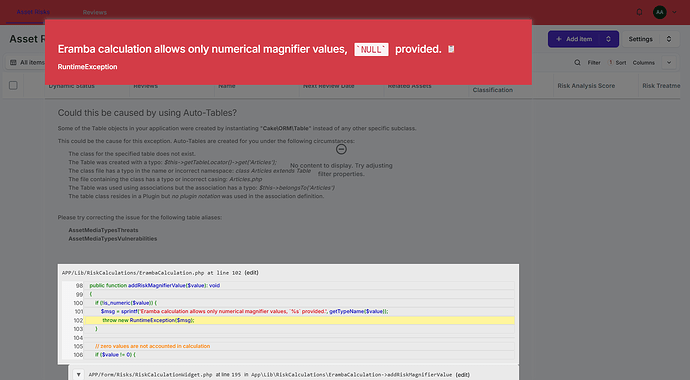Open the AA user avatar menu
Viewport: 690px width, 380px height.
pyautogui.click(x=659, y=12)
